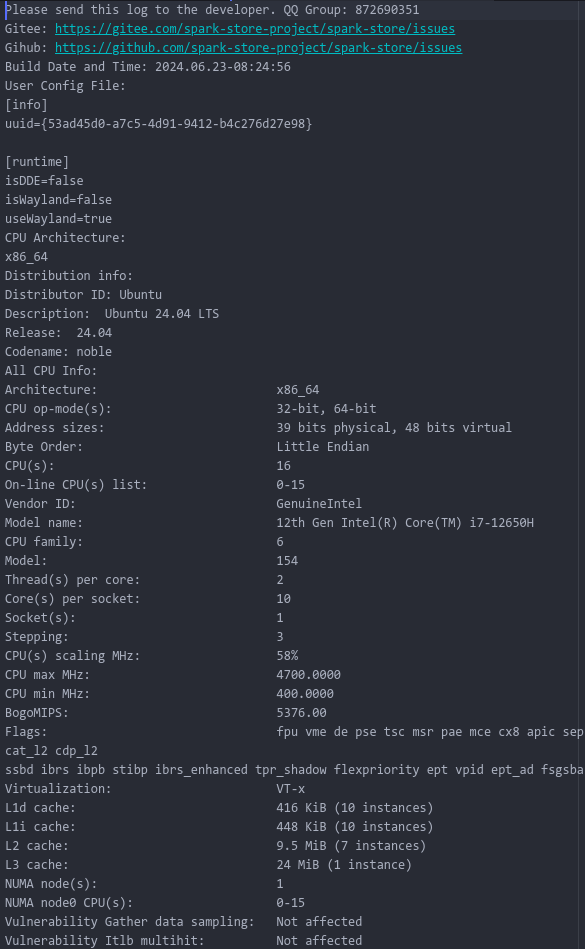
Task: Place cursor on the [info] section header
Action: point(26,105)
